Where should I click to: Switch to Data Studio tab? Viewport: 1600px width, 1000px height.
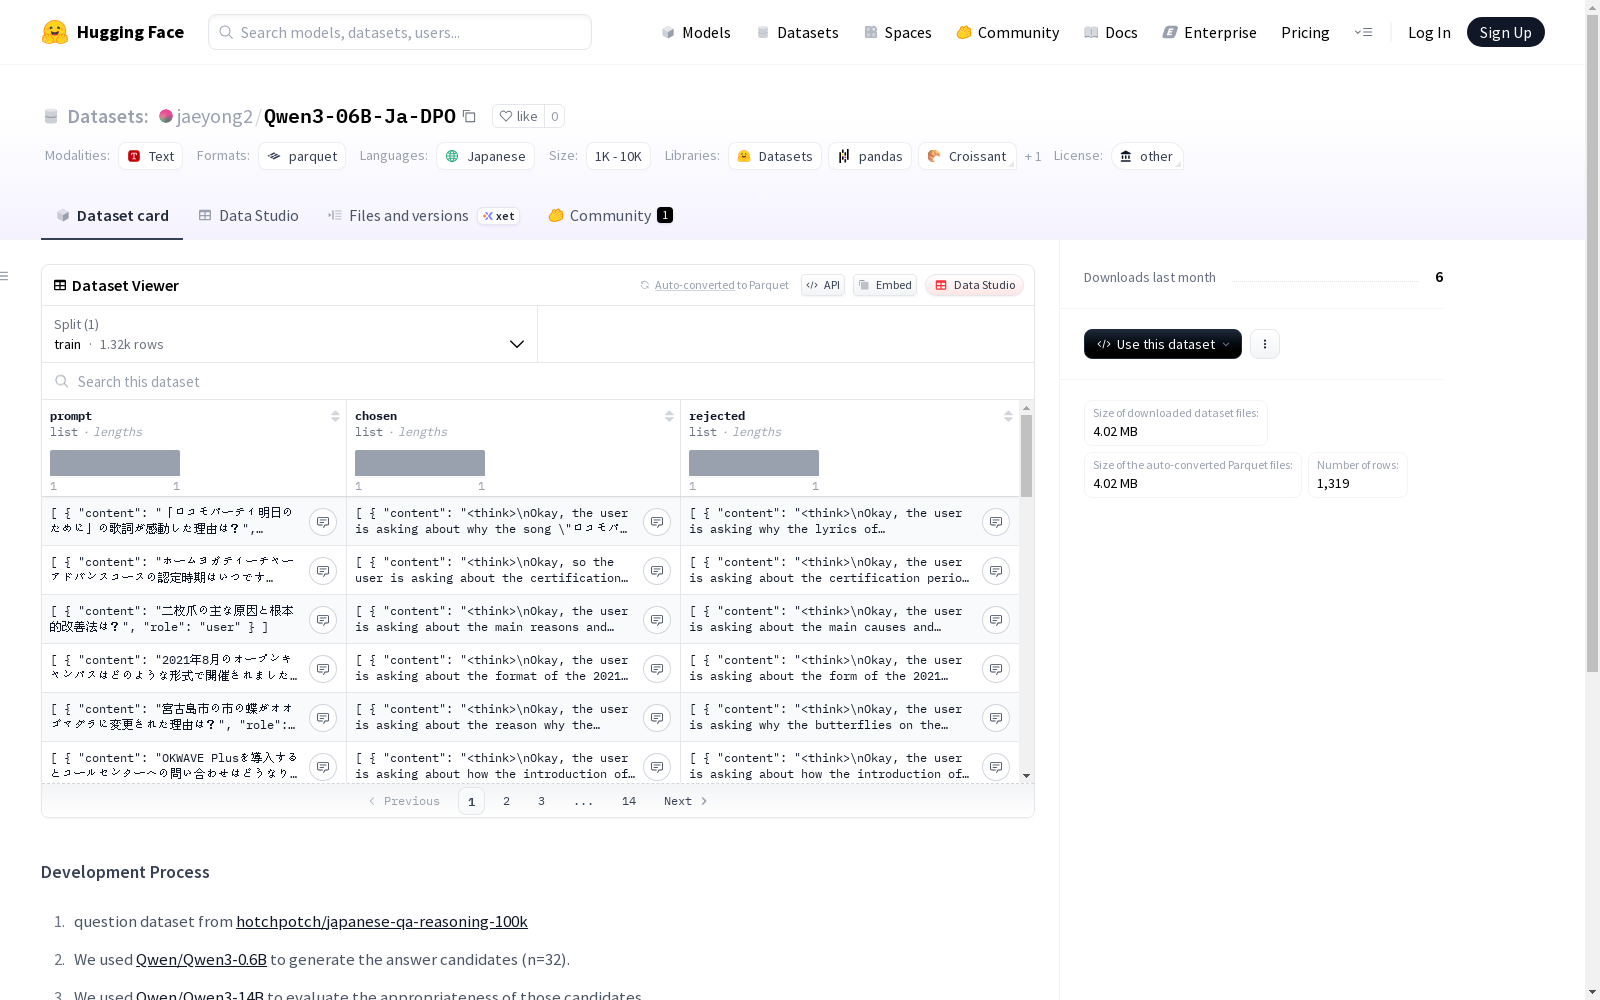[x=248, y=216]
